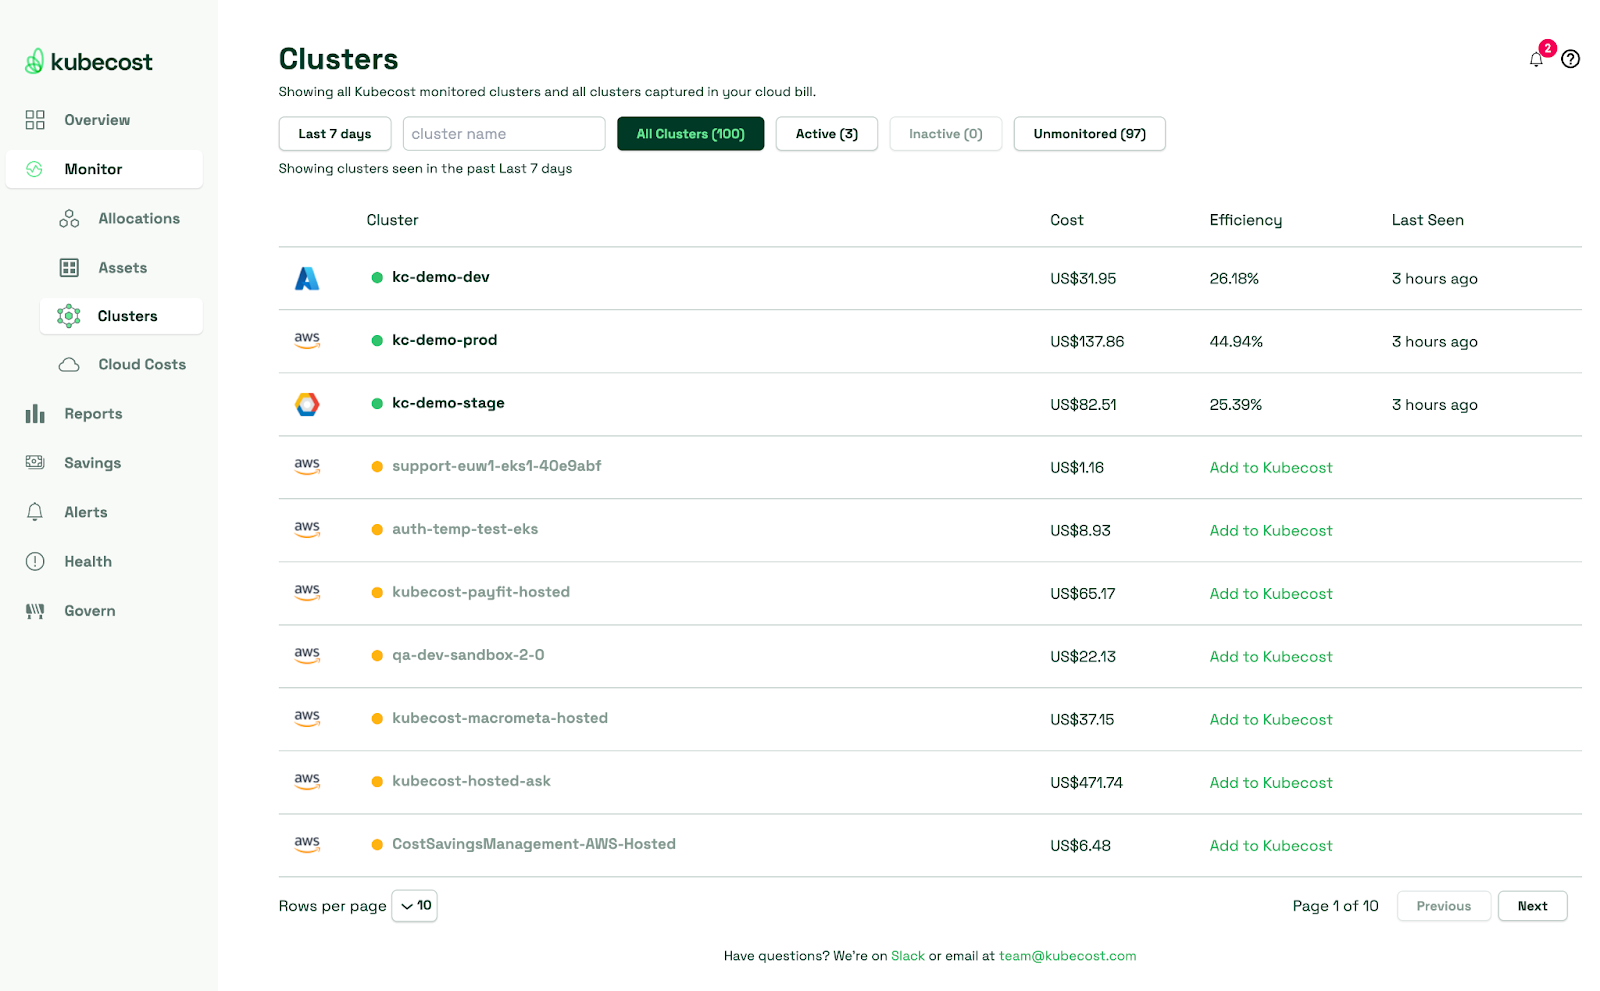
Task: Open the Last 7 days date selector
Action: [335, 134]
